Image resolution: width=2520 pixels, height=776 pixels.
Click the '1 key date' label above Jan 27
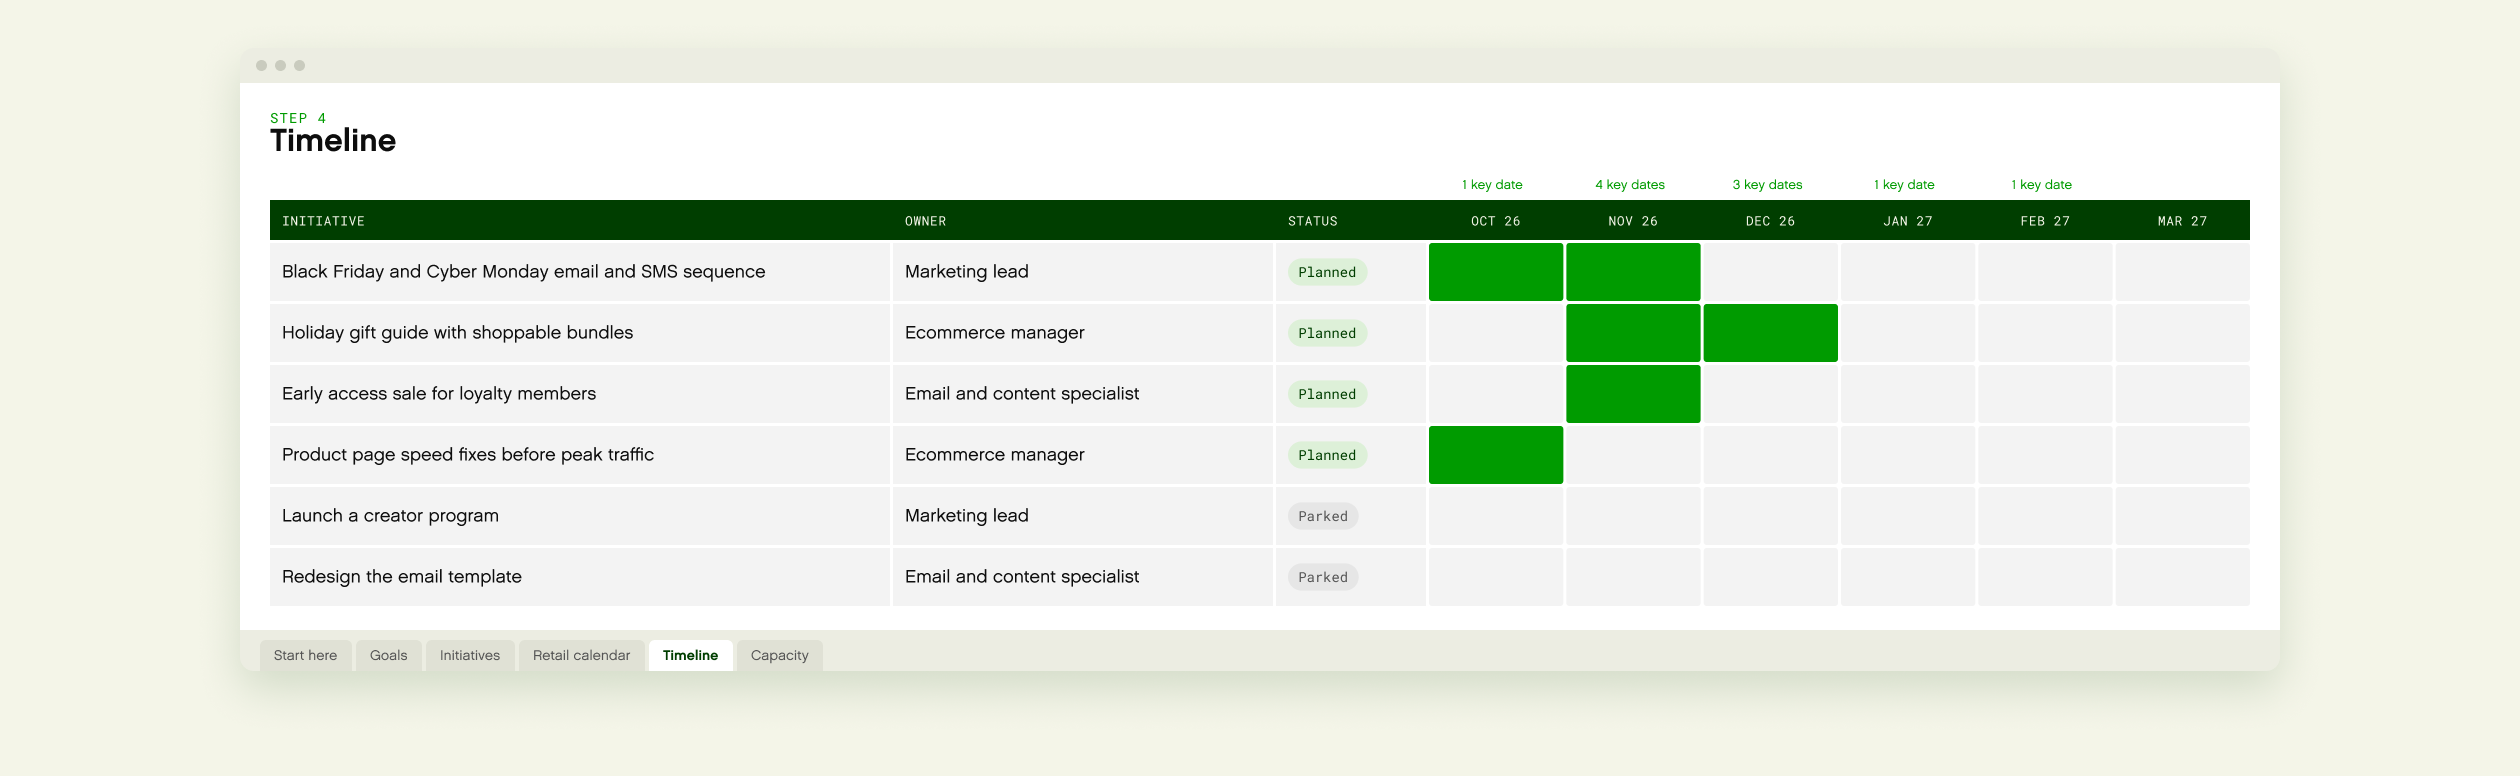pos(1904,185)
